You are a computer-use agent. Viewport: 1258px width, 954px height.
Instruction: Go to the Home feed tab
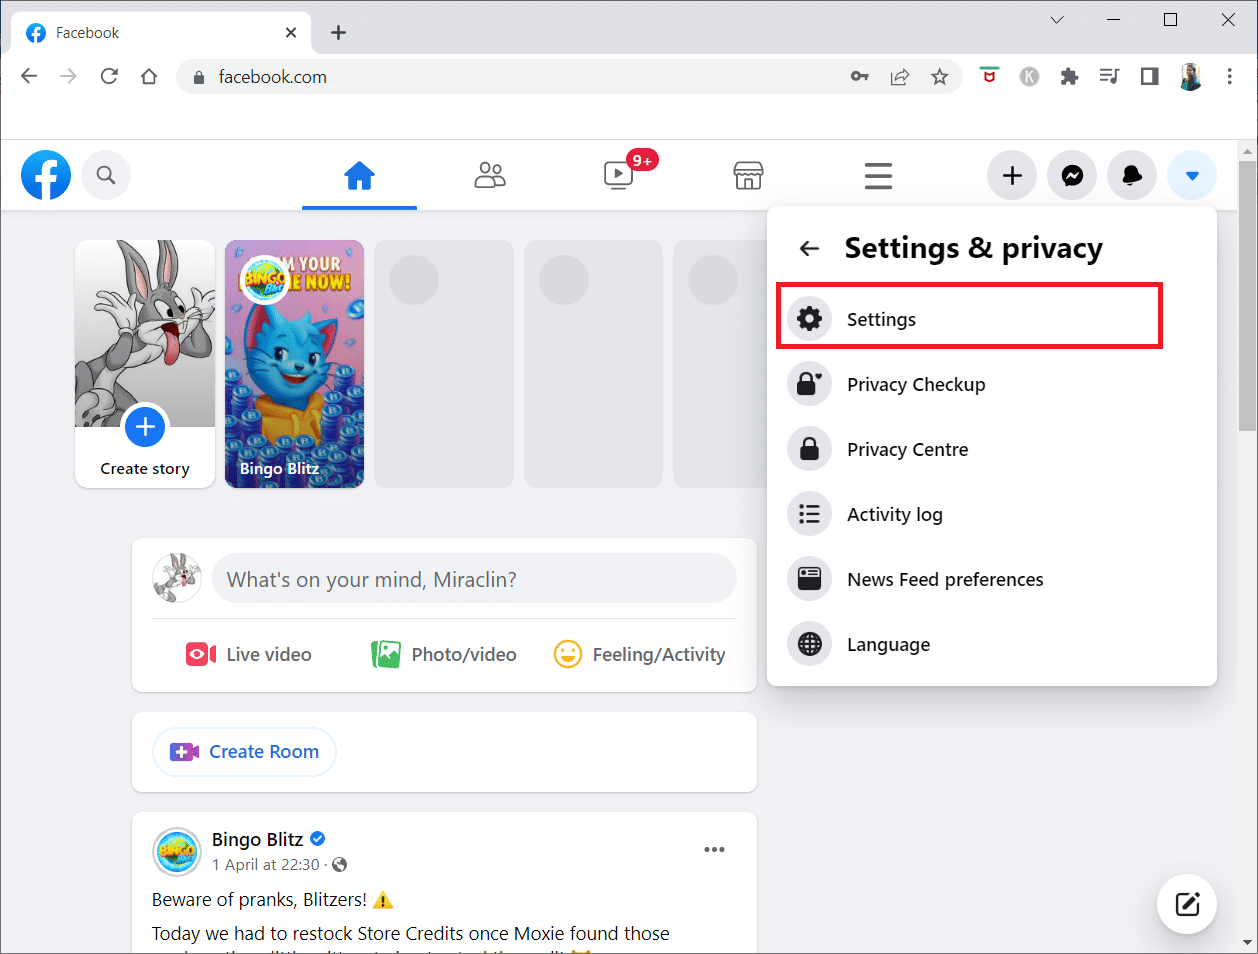pos(359,176)
